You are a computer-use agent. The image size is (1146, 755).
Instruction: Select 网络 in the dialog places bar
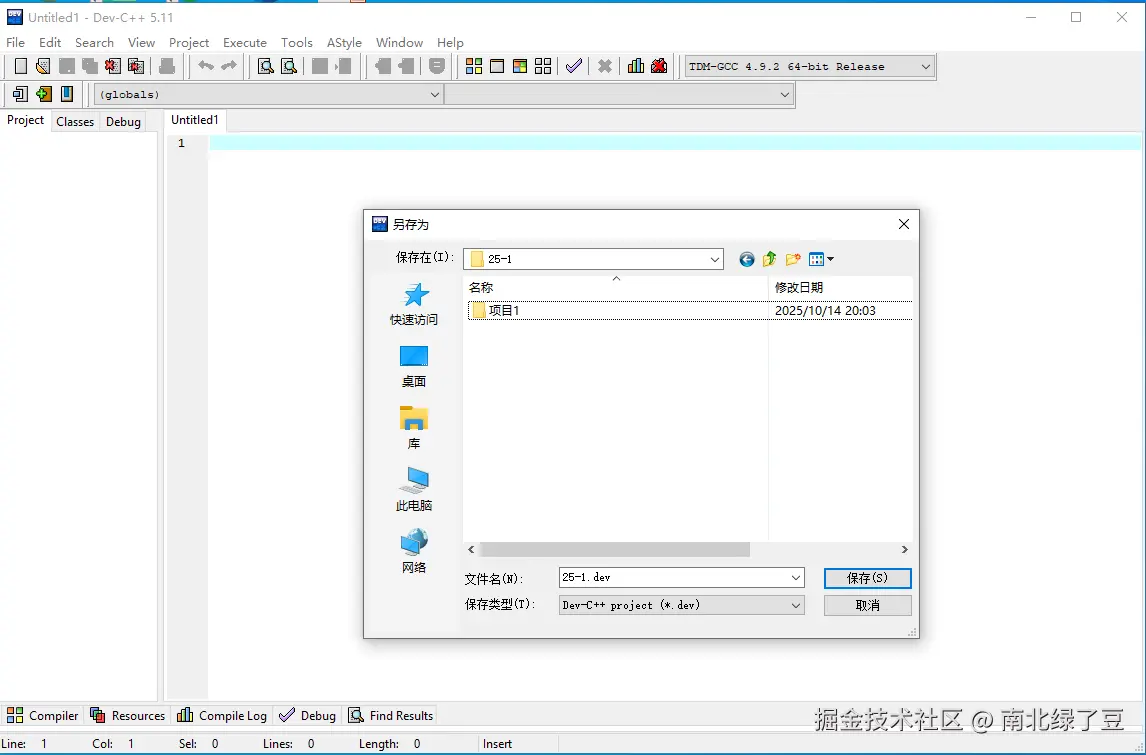point(414,552)
